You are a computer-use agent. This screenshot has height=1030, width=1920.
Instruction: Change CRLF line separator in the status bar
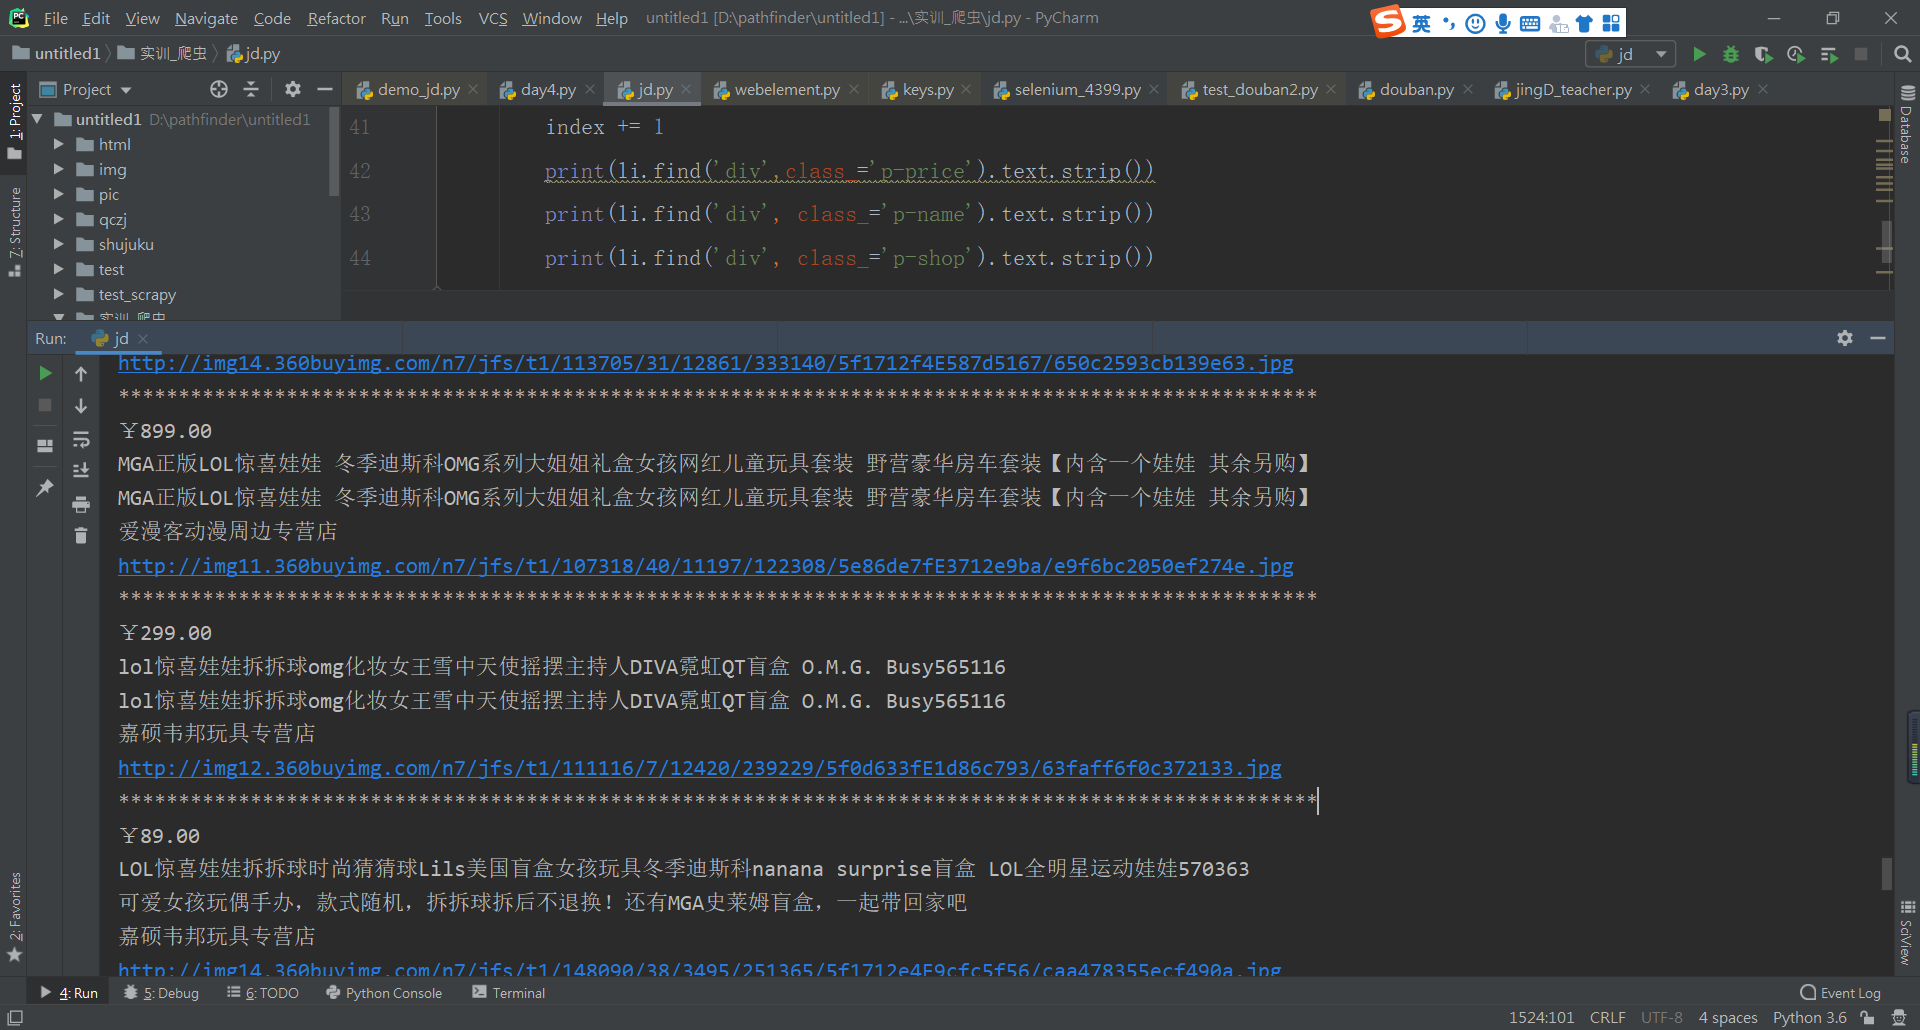pyautogui.click(x=1608, y=1017)
